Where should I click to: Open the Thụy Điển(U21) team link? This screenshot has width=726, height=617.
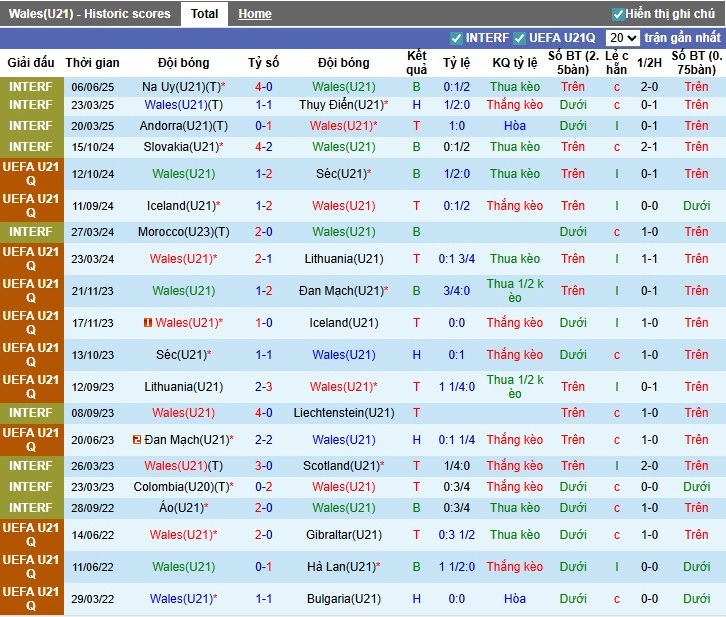(342, 105)
